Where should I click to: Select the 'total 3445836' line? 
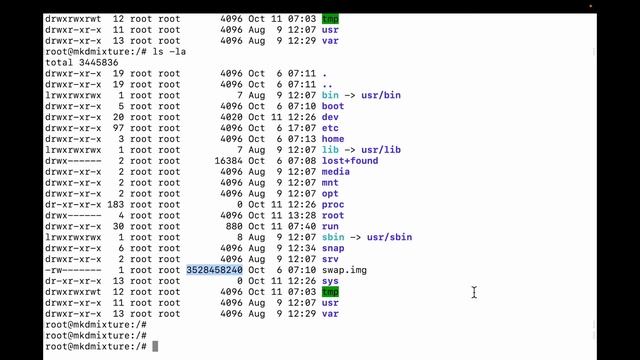[82, 62]
